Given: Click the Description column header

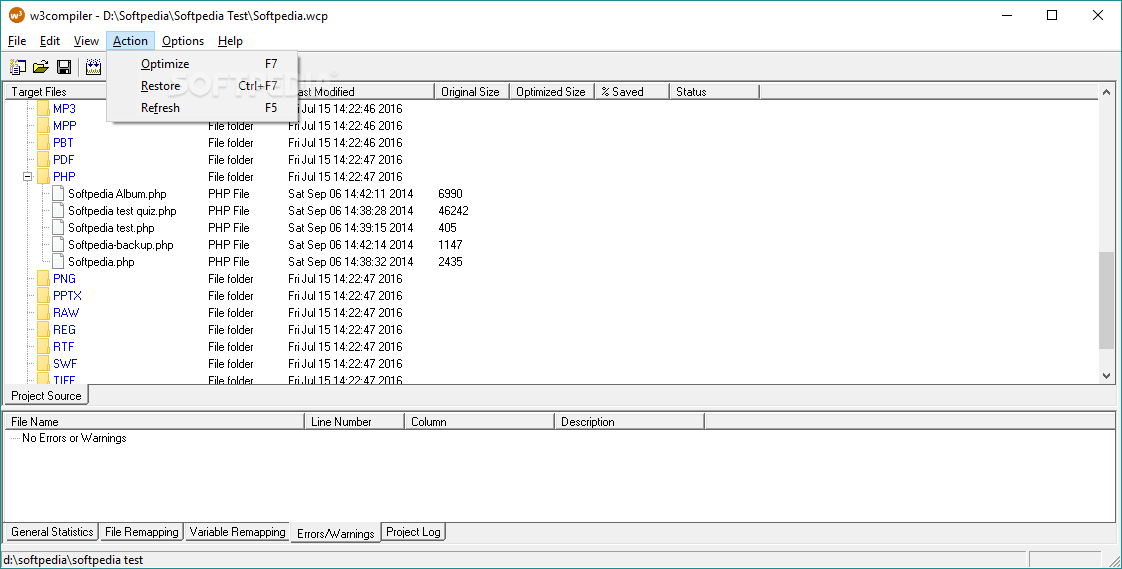Looking at the screenshot, I should 630,422.
